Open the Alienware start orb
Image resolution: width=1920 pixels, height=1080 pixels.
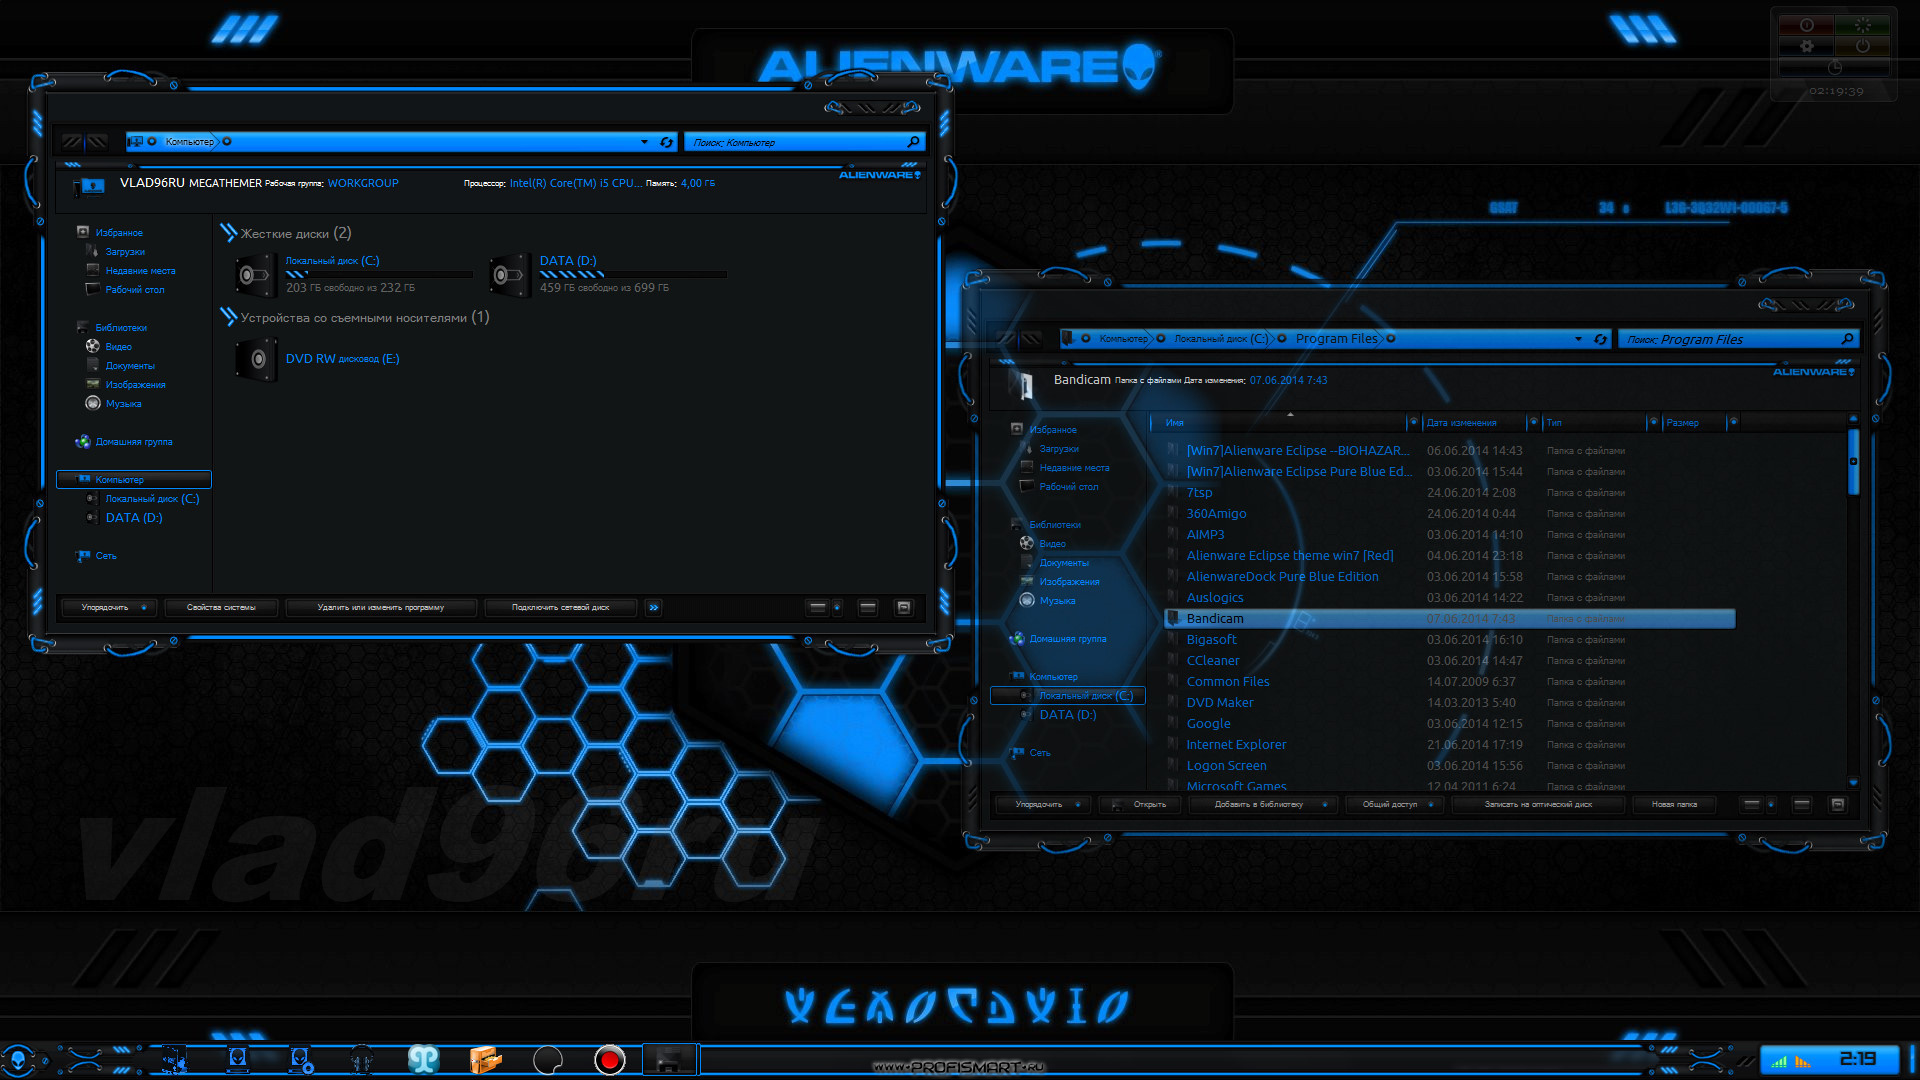18,1059
